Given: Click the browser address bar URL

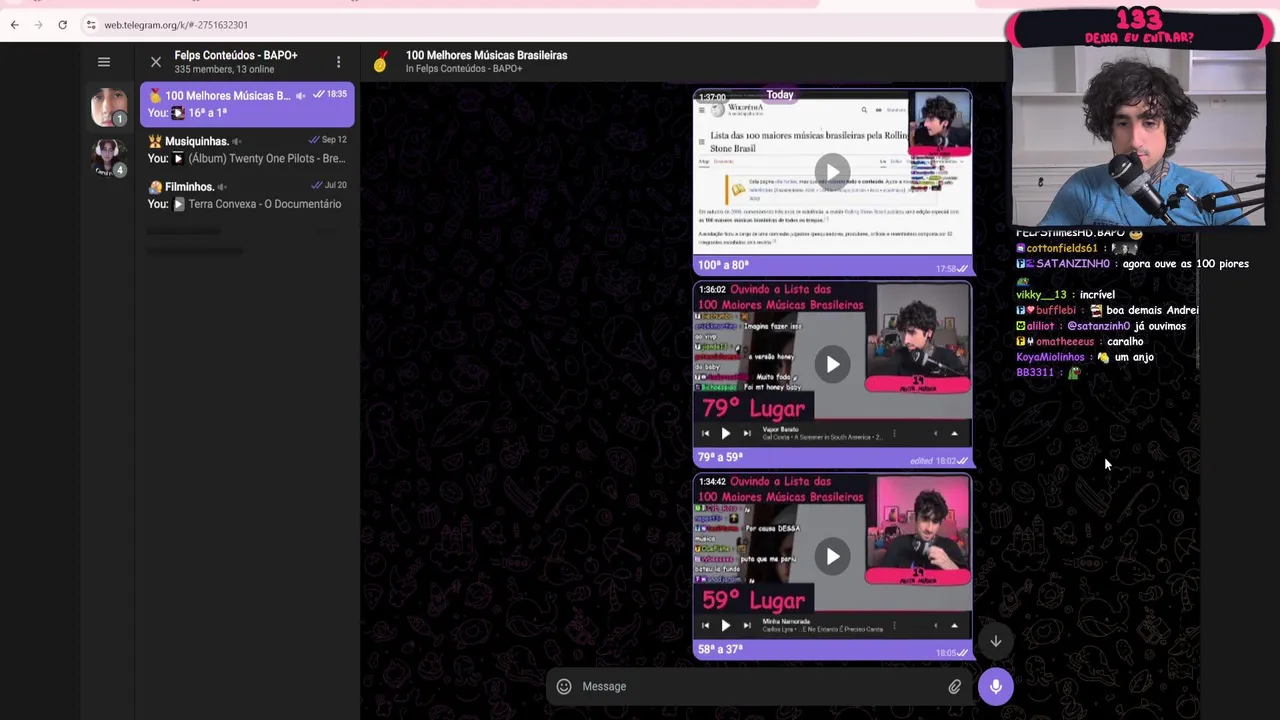Looking at the screenshot, I should pos(176,25).
